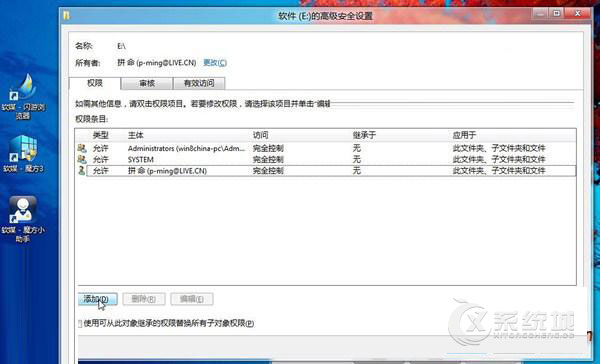The height and width of the screenshot is (364, 600).
Task: Open 软媒 - 魔方小助手 desktop shortcut
Action: point(23,219)
